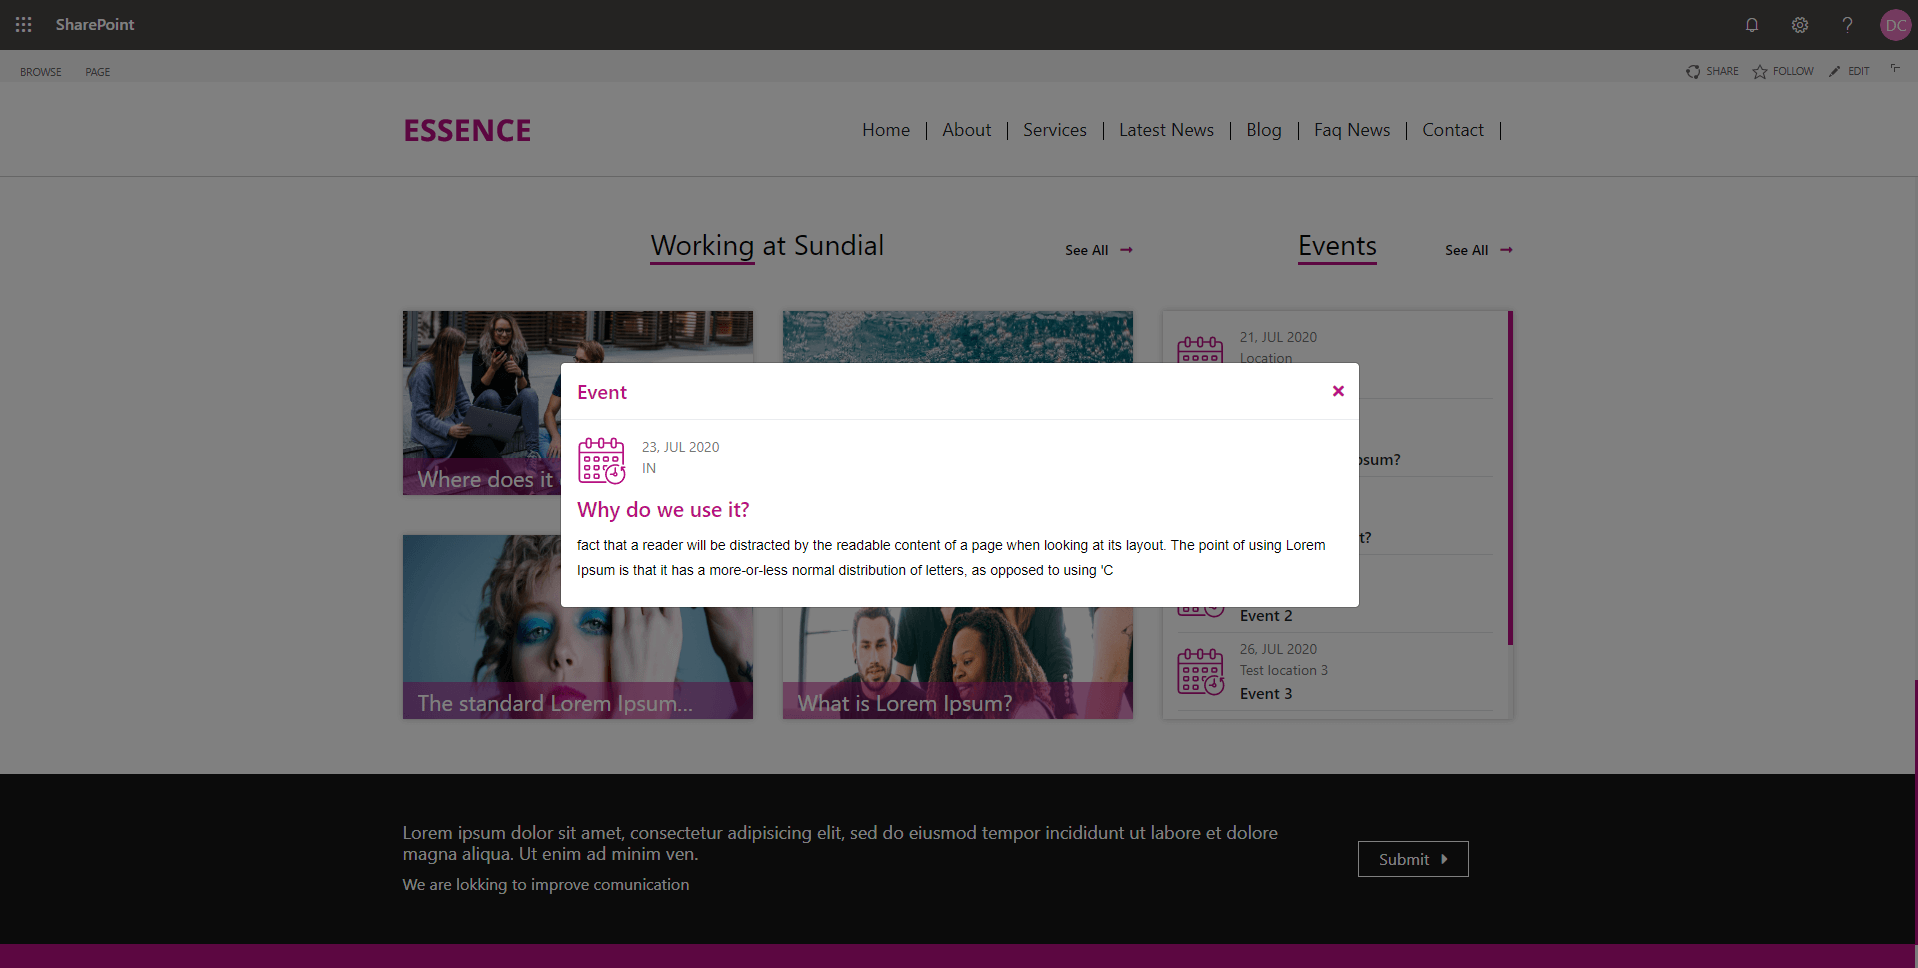
Task: Go to the ESSENCE logo home
Action: [467, 130]
